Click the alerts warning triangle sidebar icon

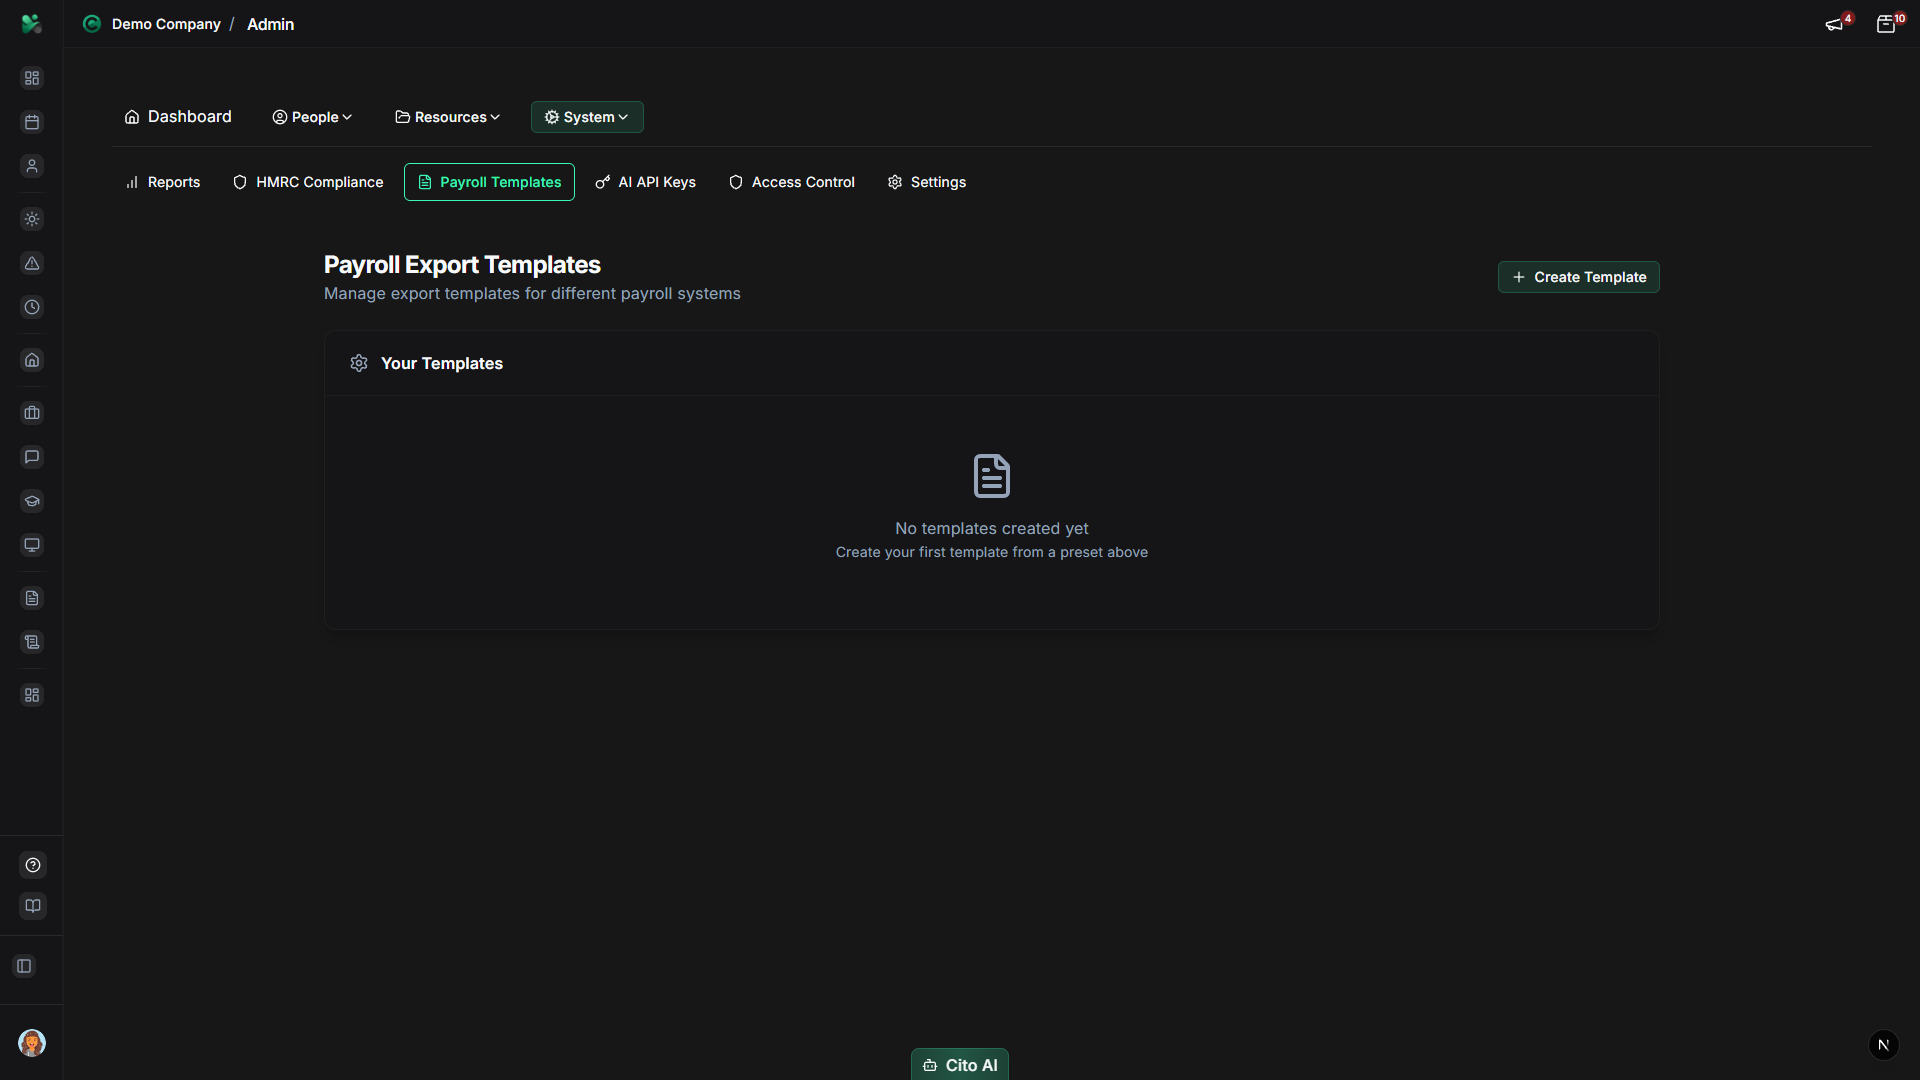click(32, 263)
